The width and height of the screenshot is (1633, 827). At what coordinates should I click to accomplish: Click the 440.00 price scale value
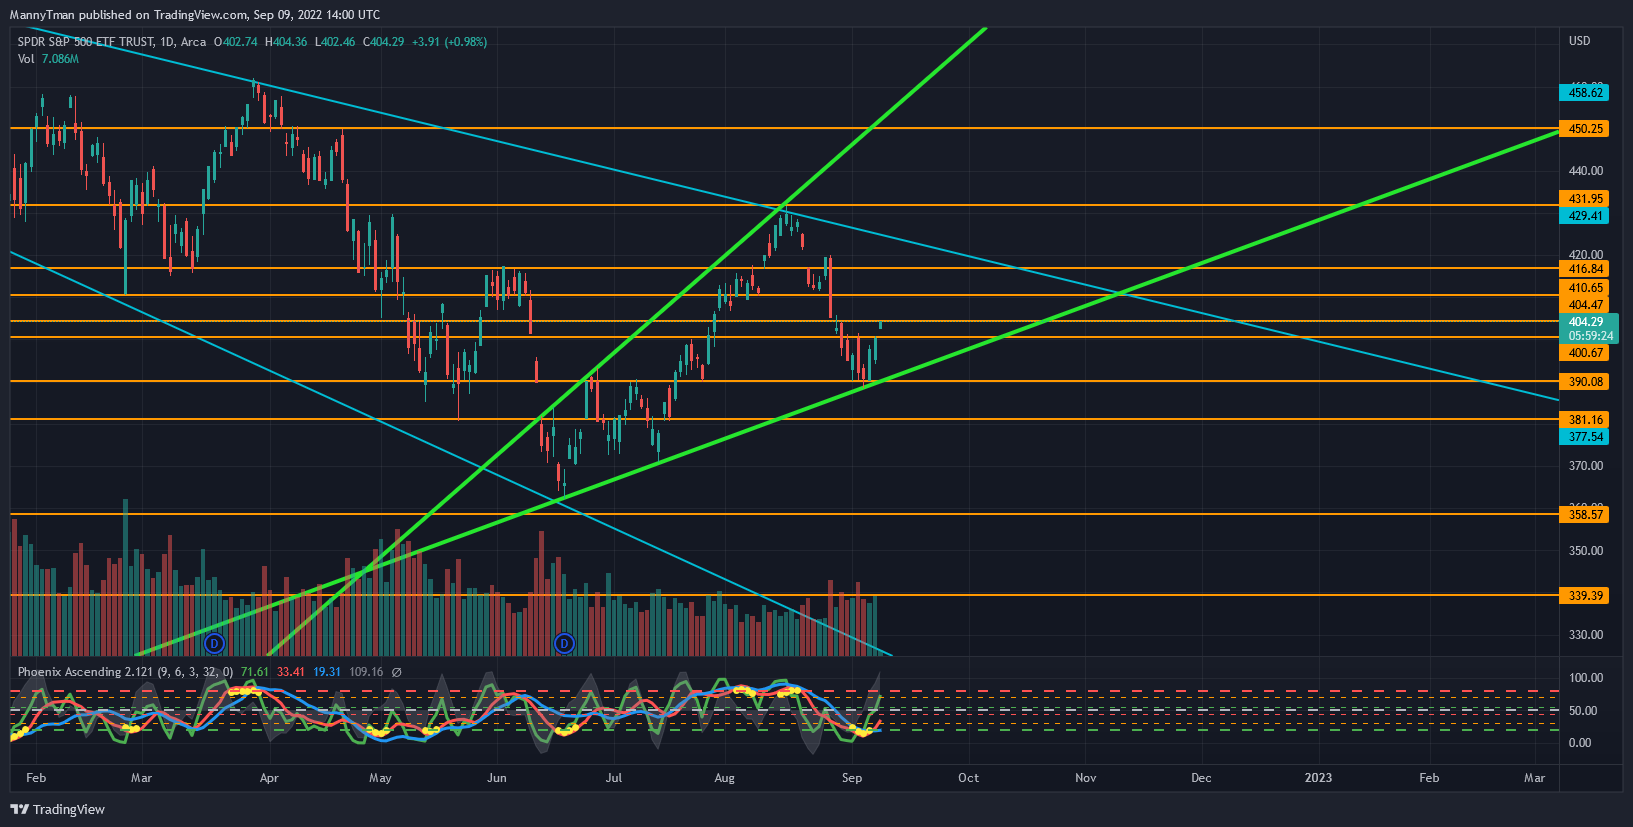[1586, 171]
